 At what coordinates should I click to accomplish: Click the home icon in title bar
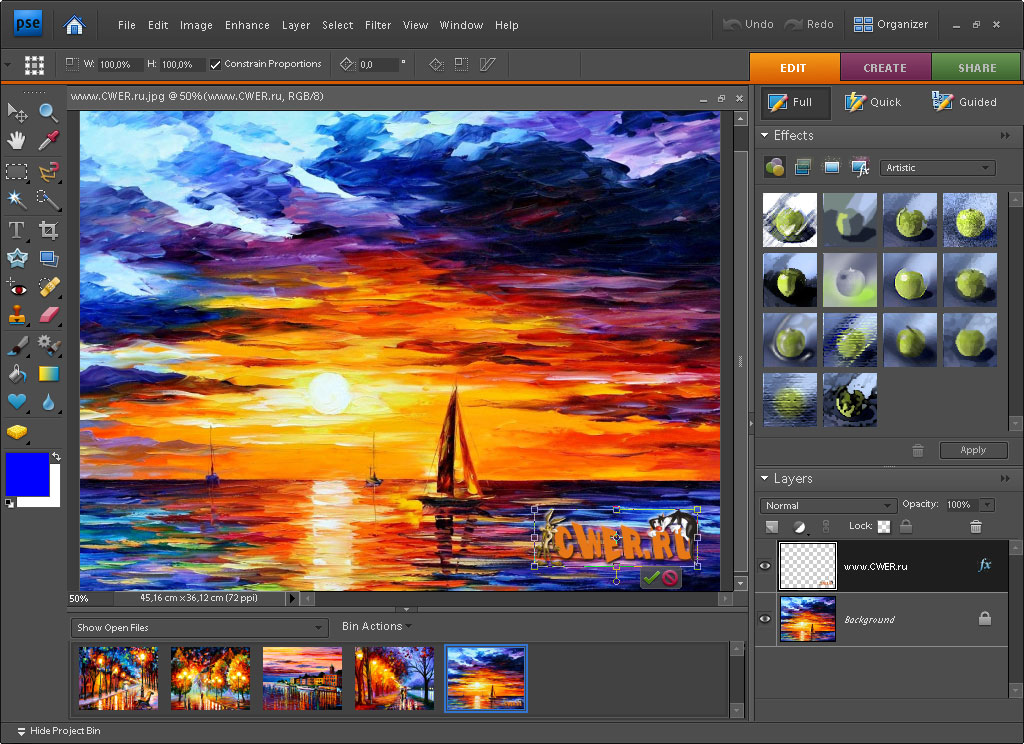click(74, 24)
